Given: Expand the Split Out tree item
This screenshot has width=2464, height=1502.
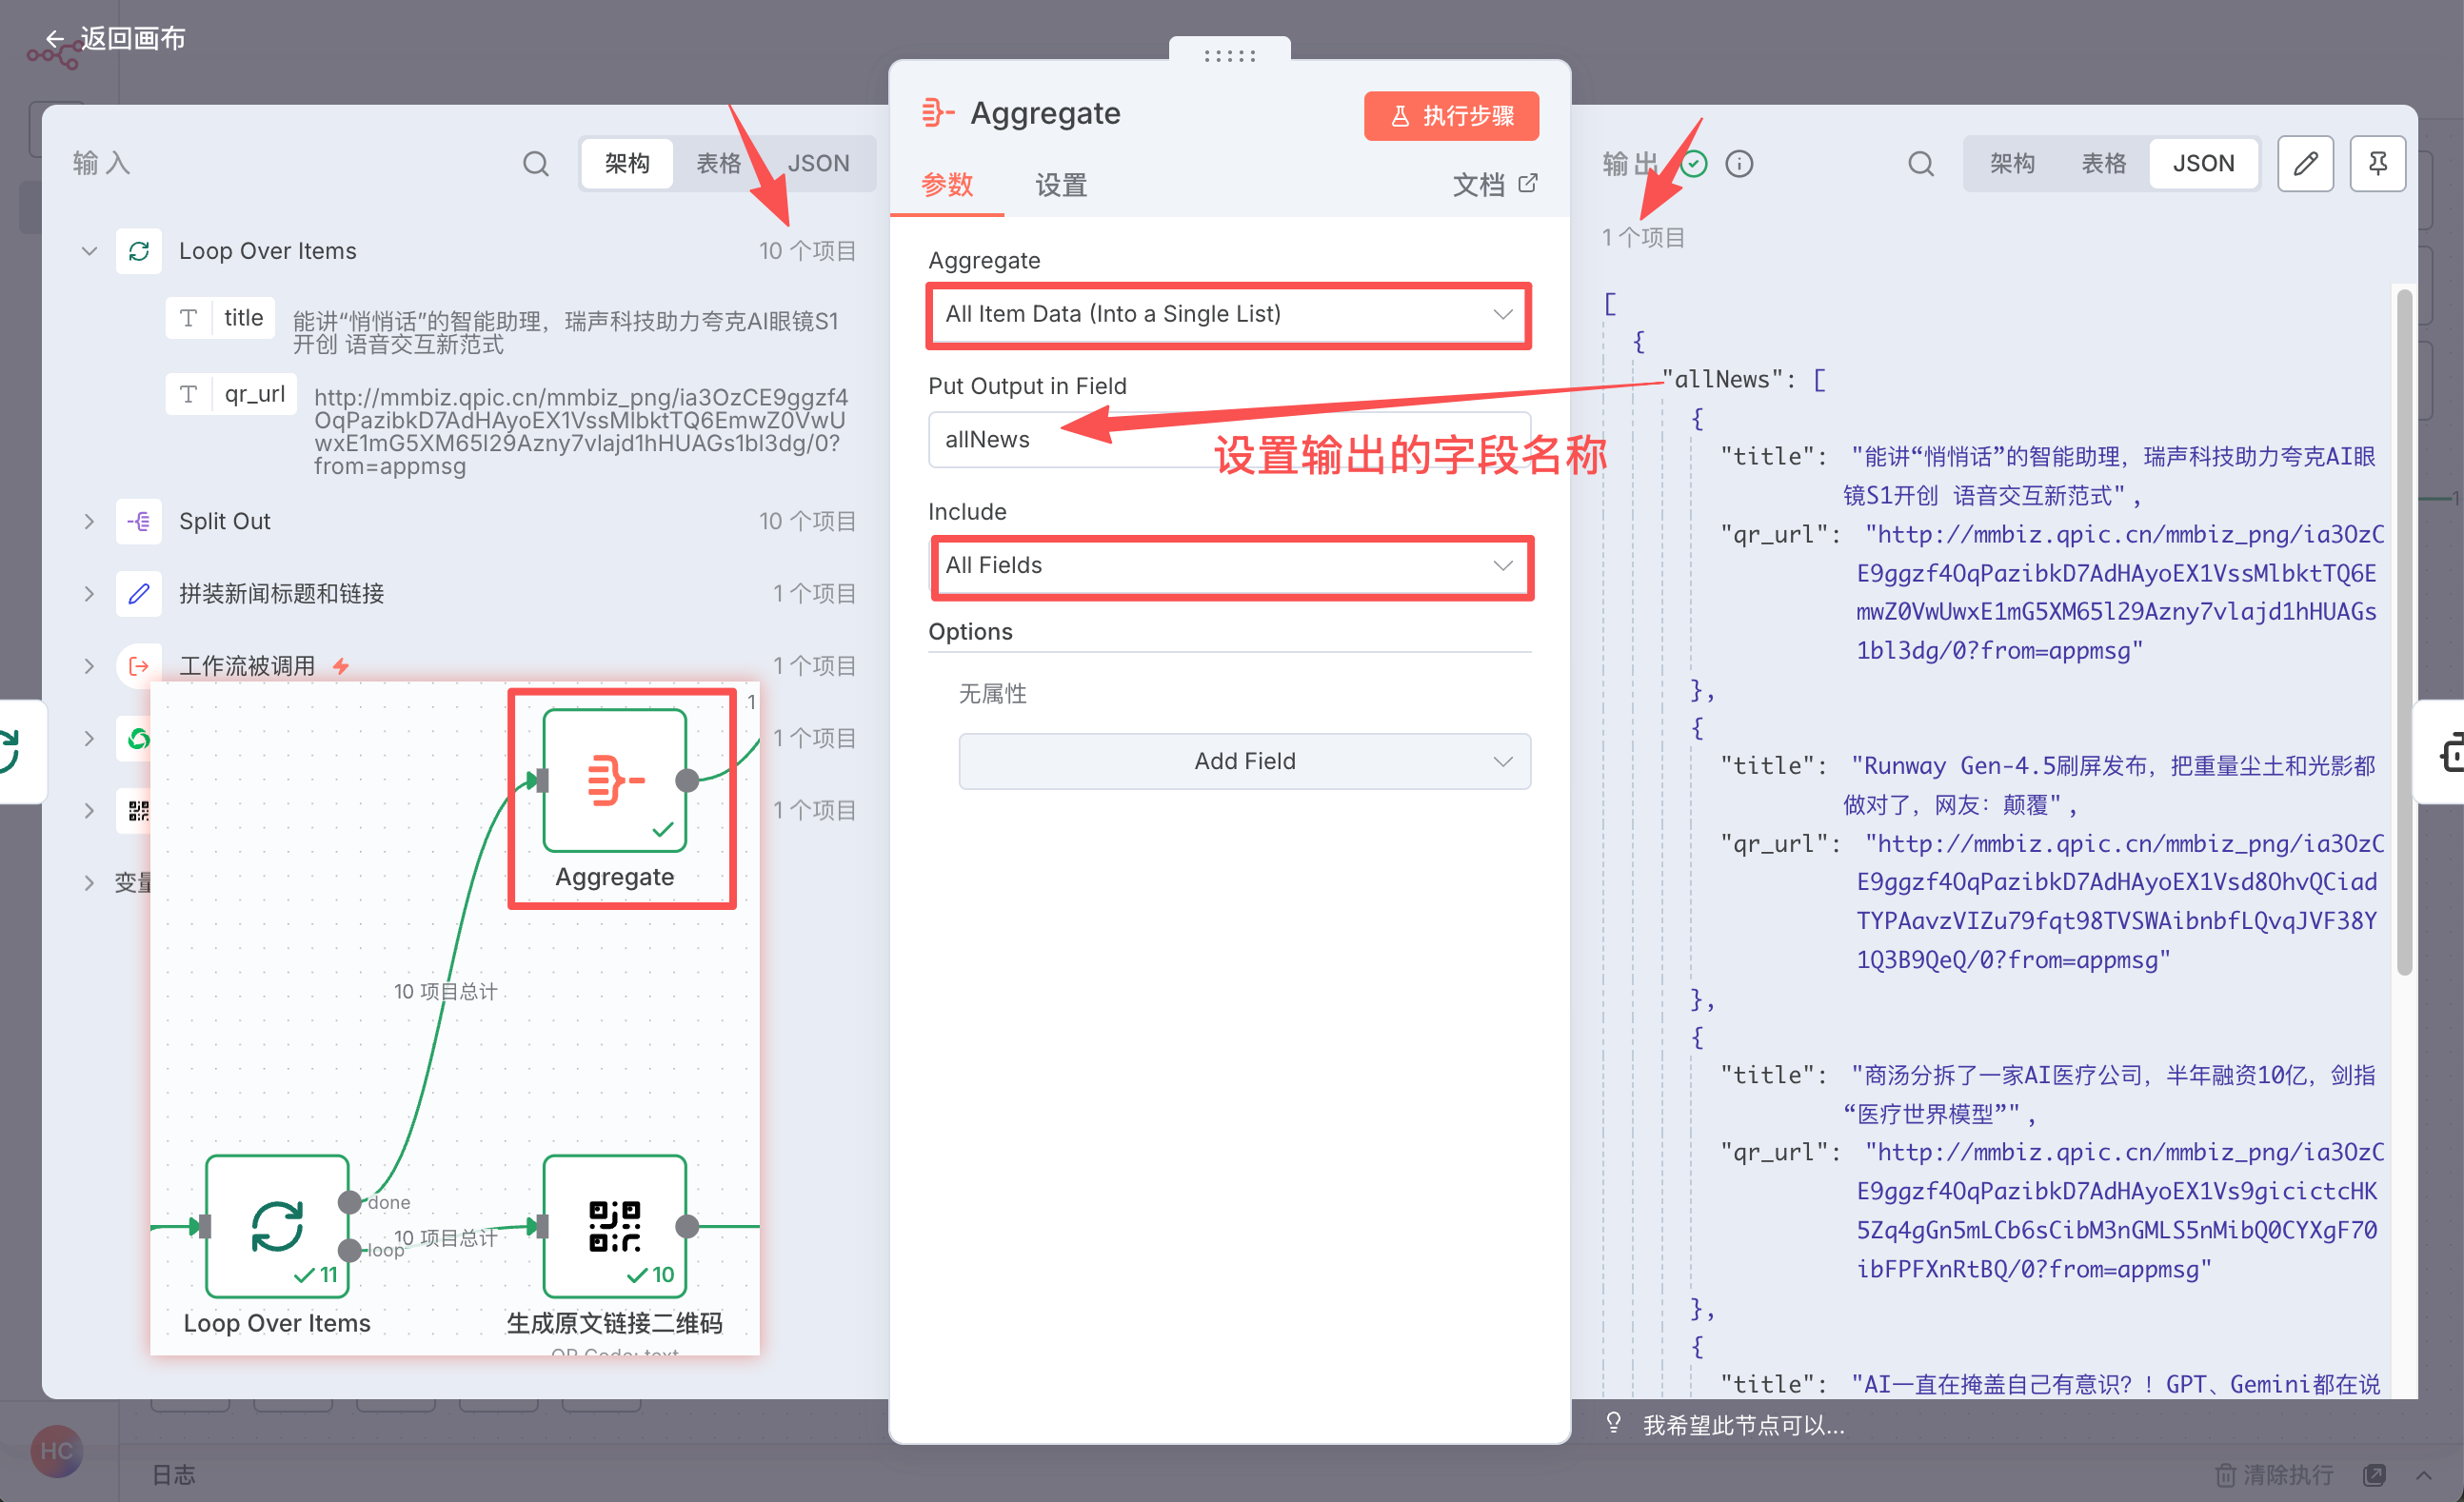Looking at the screenshot, I should click(x=89, y=521).
